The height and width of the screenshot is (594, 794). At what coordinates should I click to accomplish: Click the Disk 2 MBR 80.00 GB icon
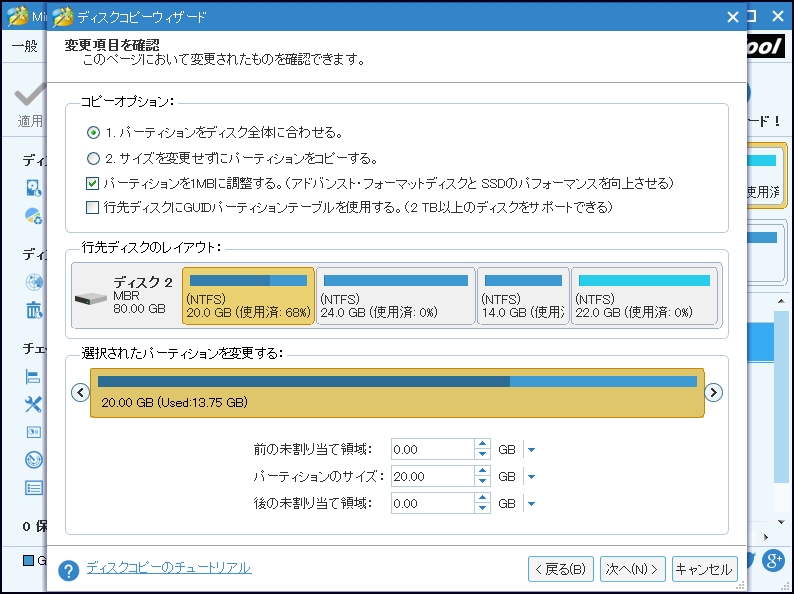click(91, 299)
